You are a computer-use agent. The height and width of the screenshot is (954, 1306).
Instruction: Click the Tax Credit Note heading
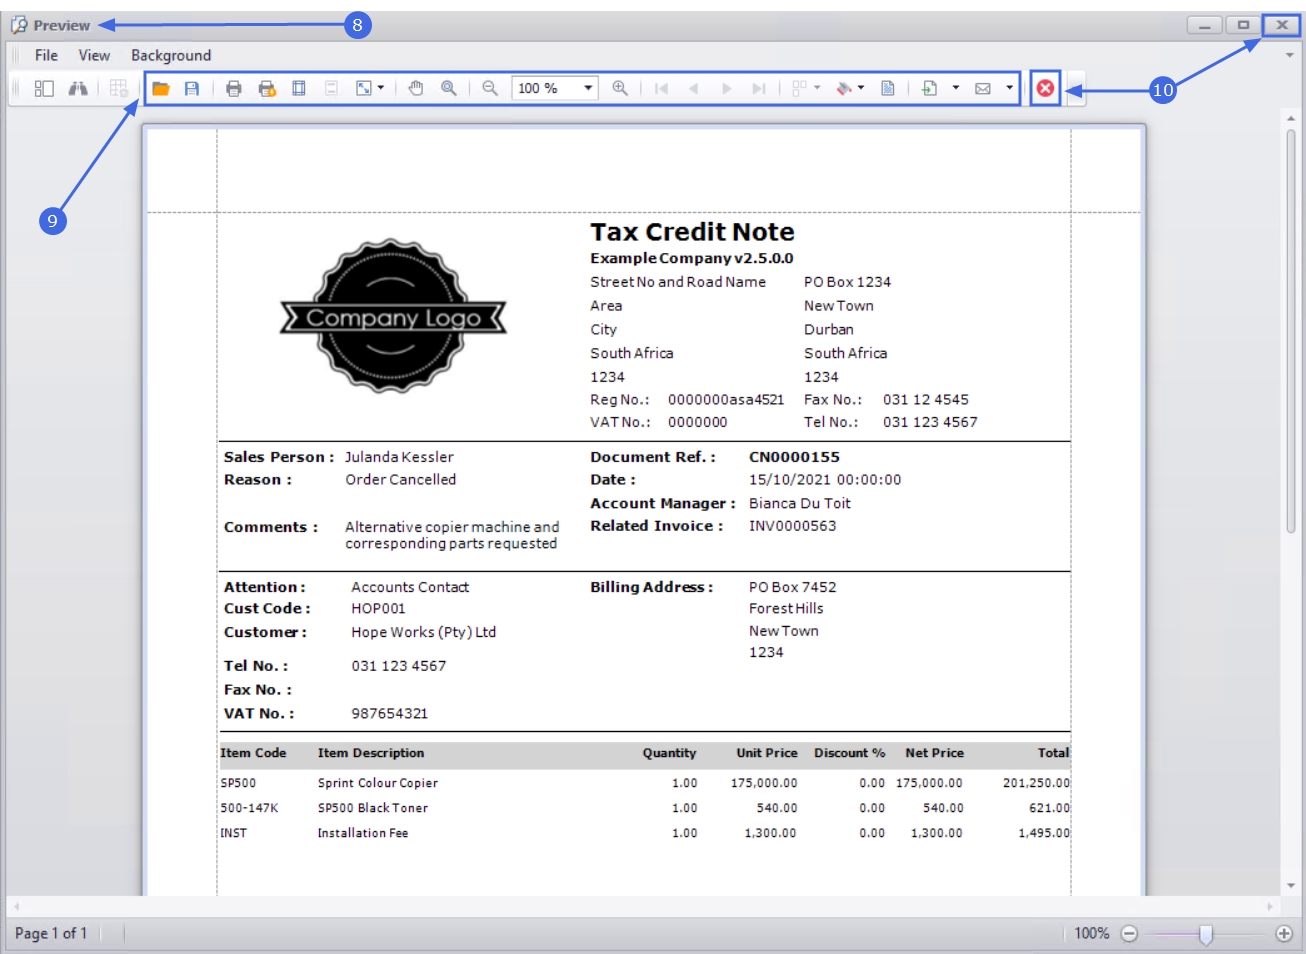[x=692, y=232]
